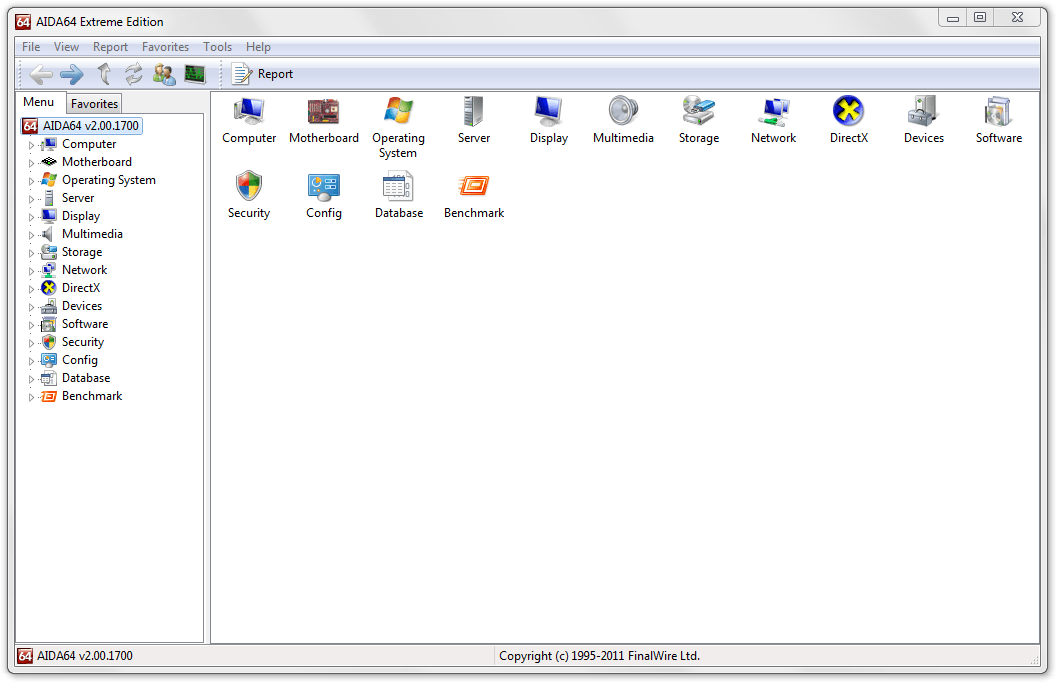This screenshot has width=1057, height=683.
Task: Open the Favorites menu
Action: (x=165, y=47)
